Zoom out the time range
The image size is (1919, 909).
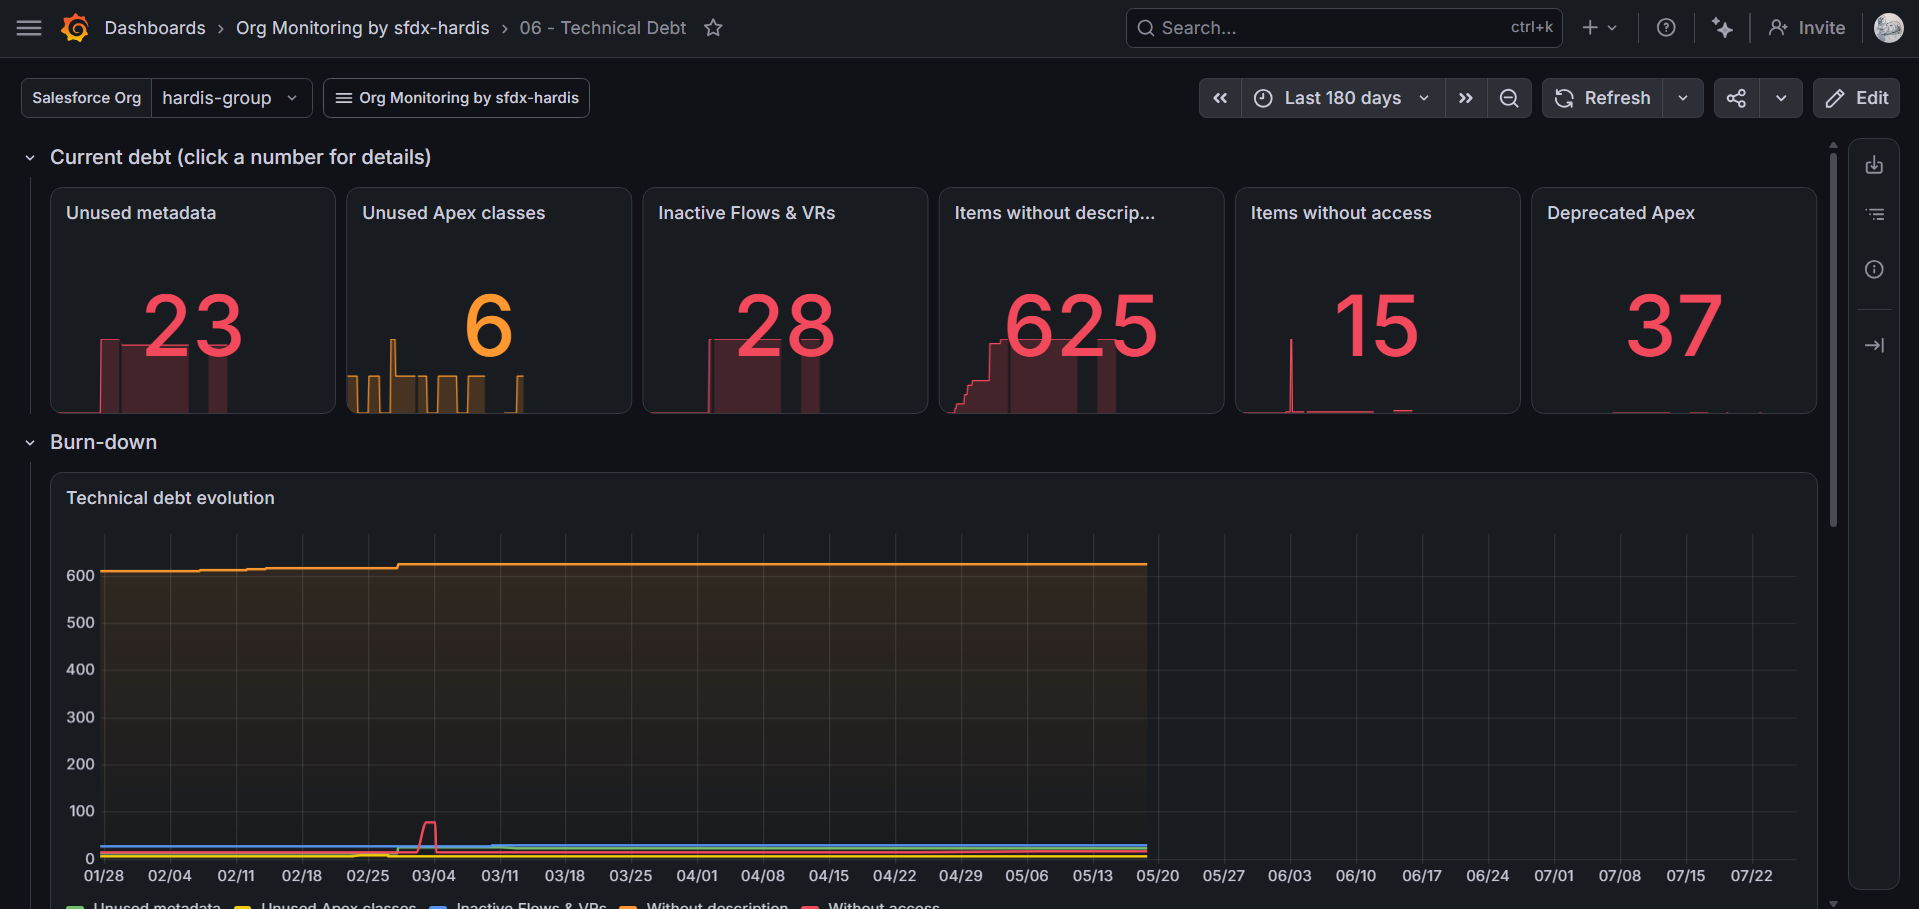[1509, 98]
